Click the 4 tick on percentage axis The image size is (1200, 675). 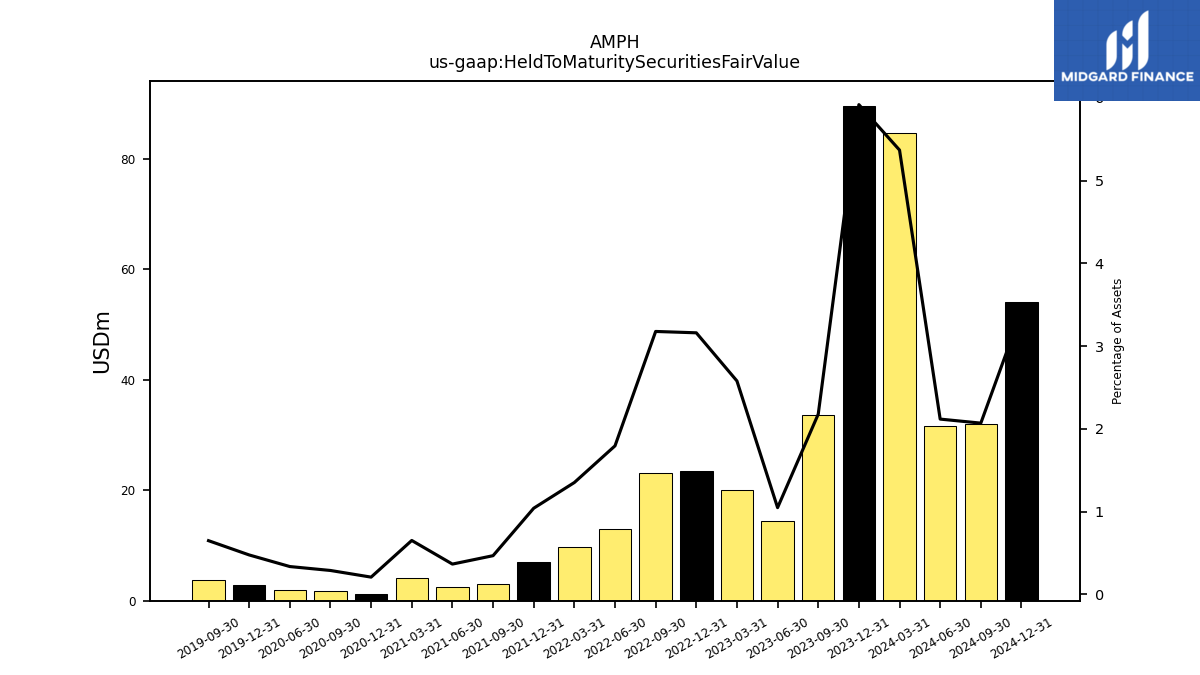[1099, 264]
